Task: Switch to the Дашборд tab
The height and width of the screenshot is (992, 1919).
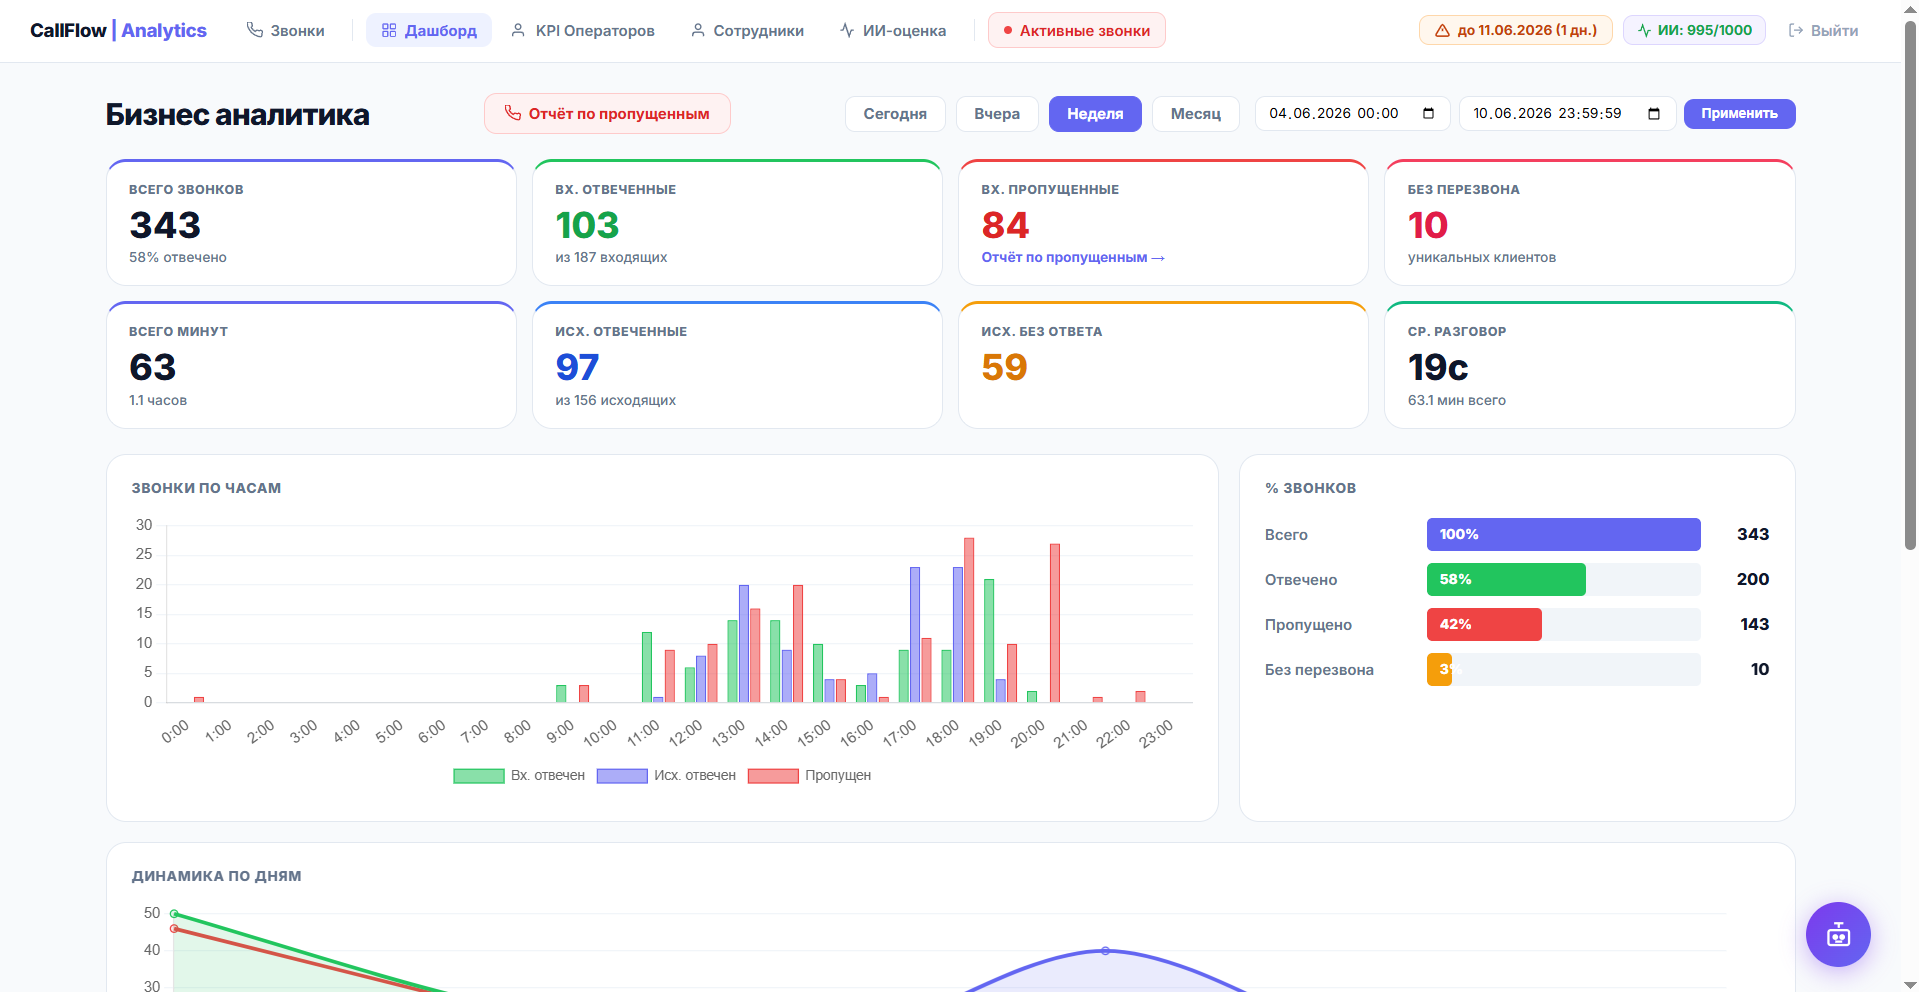Action: coord(429,30)
